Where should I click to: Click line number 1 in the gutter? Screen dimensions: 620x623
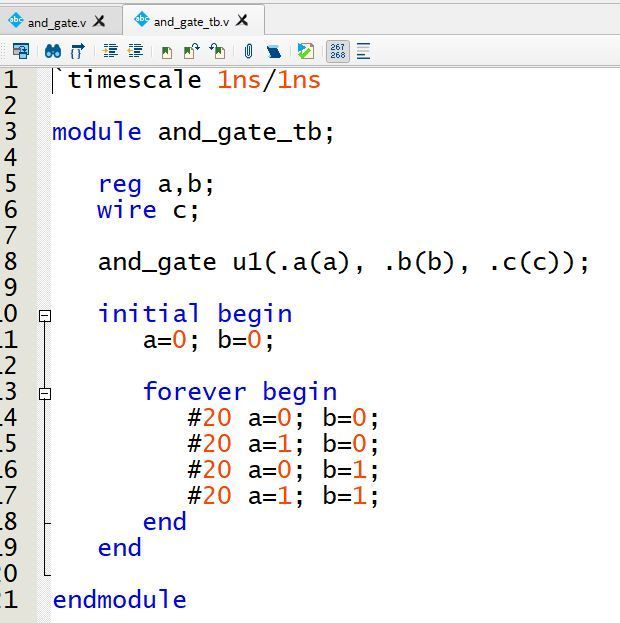11,79
